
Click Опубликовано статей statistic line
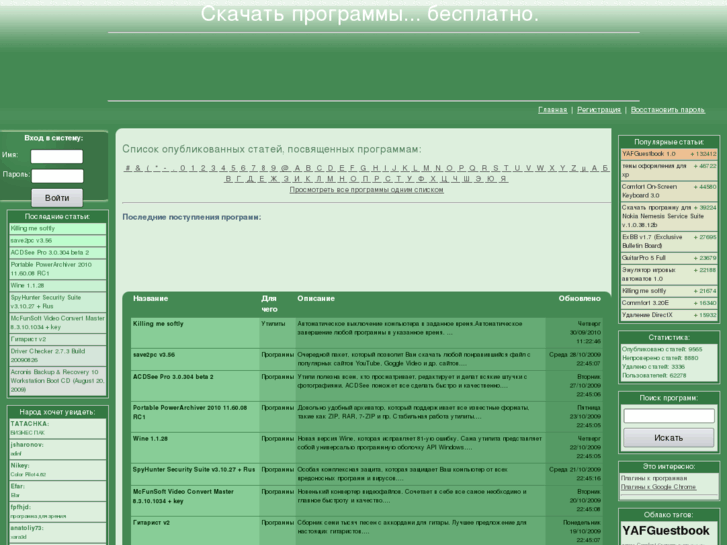[x=662, y=349]
